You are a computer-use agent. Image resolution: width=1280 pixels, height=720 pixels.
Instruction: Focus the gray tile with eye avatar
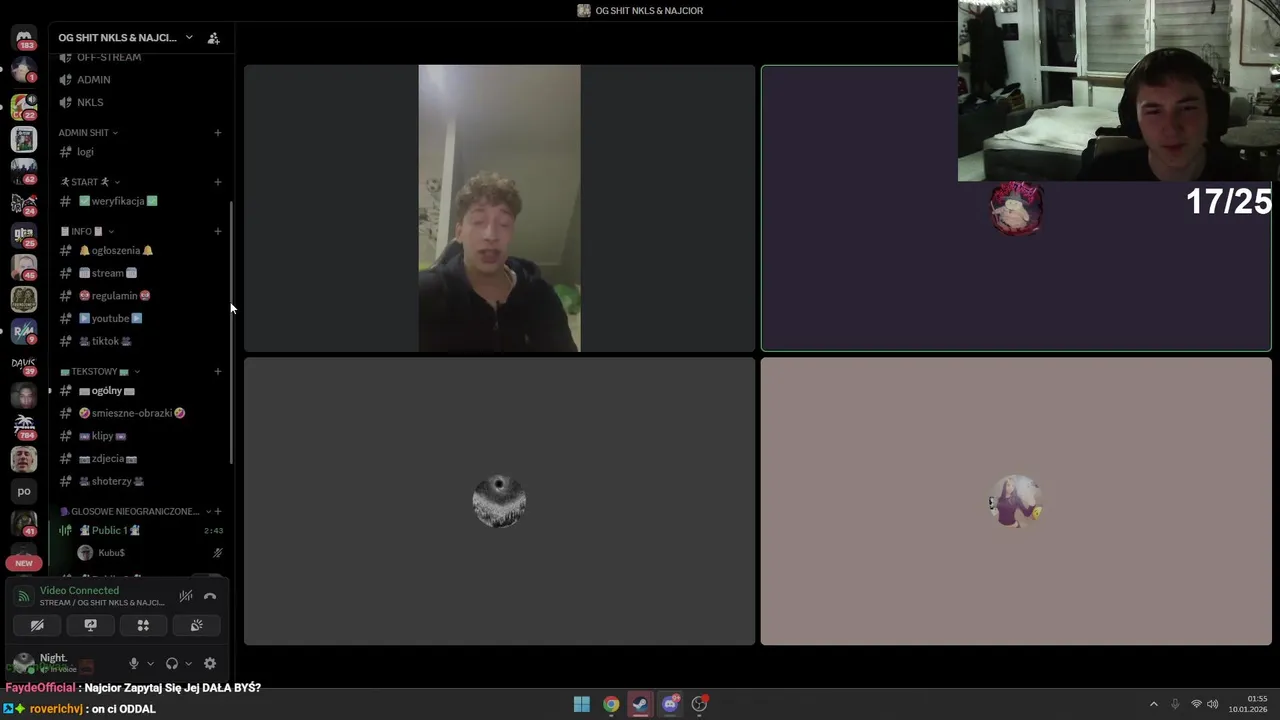(499, 501)
